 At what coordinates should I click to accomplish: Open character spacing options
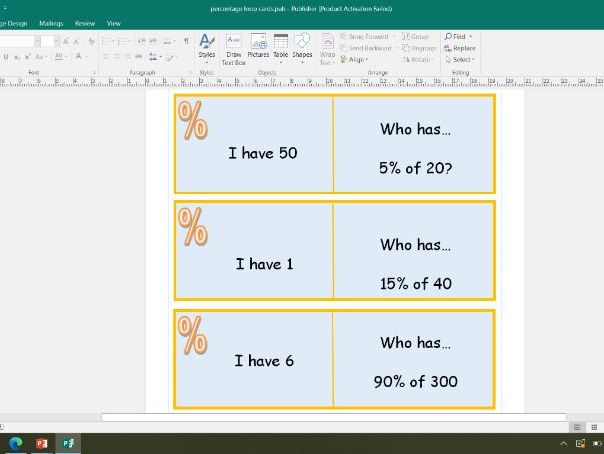(60, 57)
